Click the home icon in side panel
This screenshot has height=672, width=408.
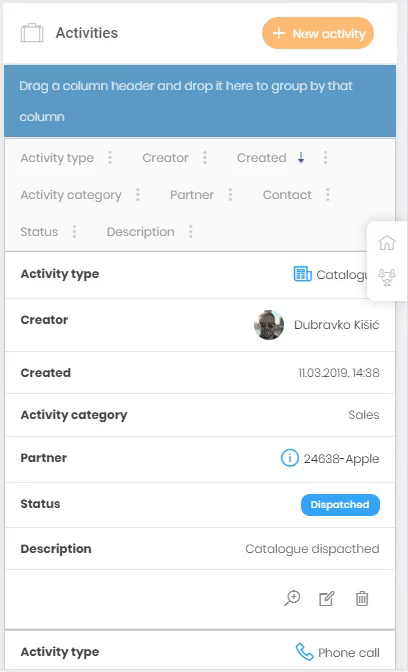tap(387, 243)
